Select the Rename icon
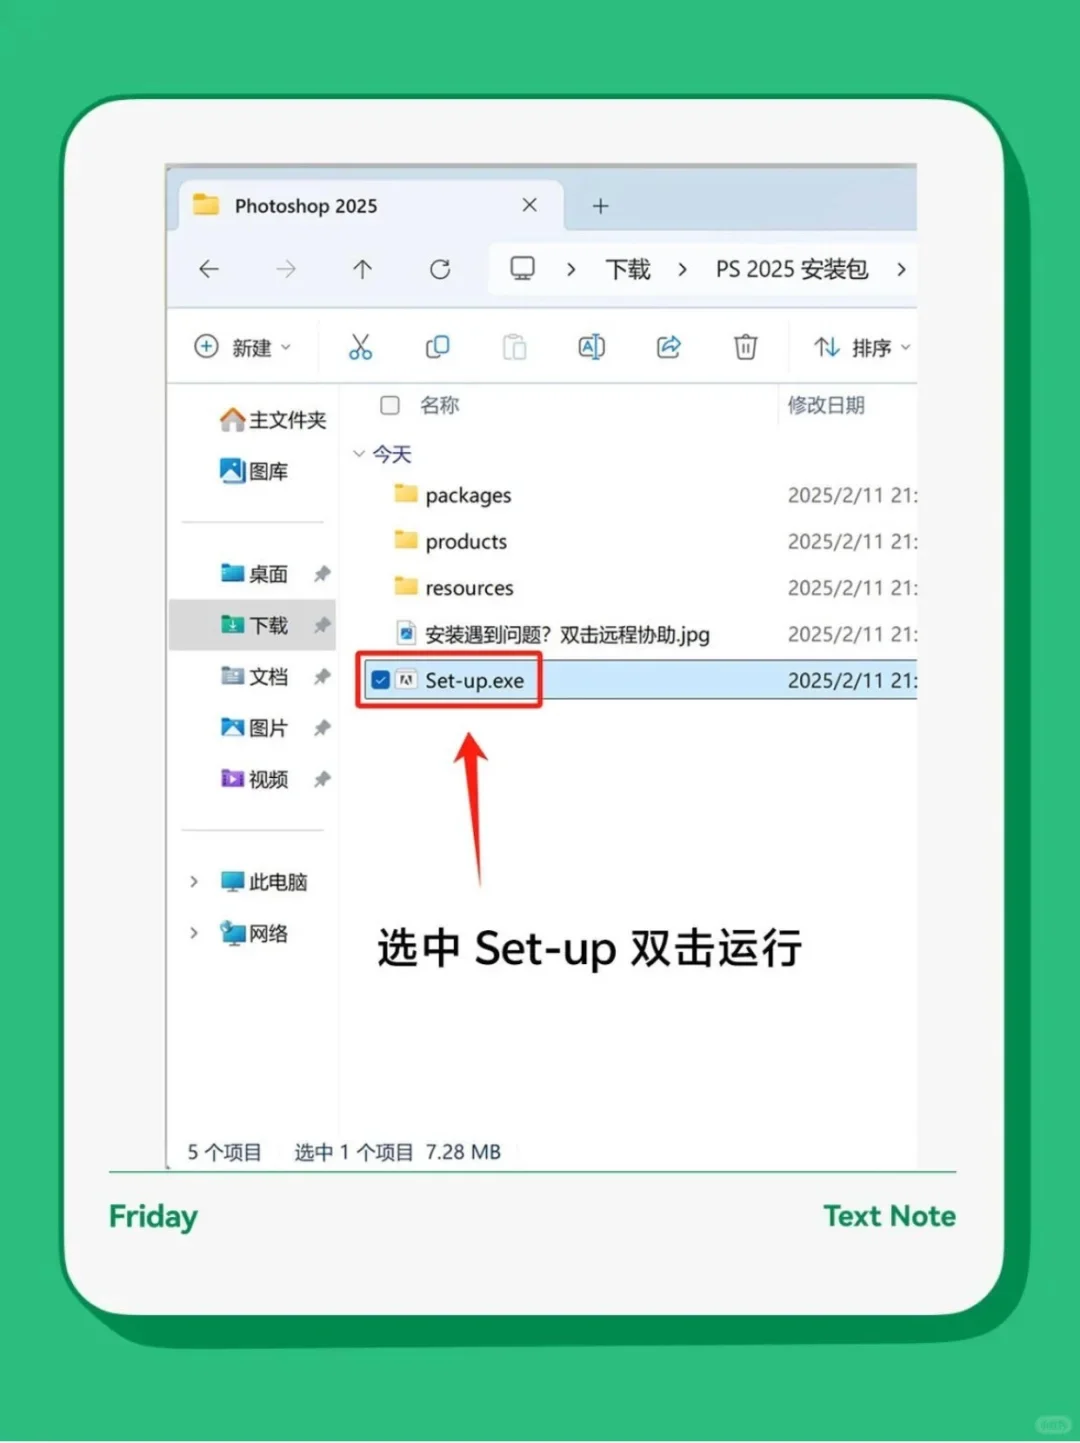Screen dimensions: 1080x1443 click(591, 347)
